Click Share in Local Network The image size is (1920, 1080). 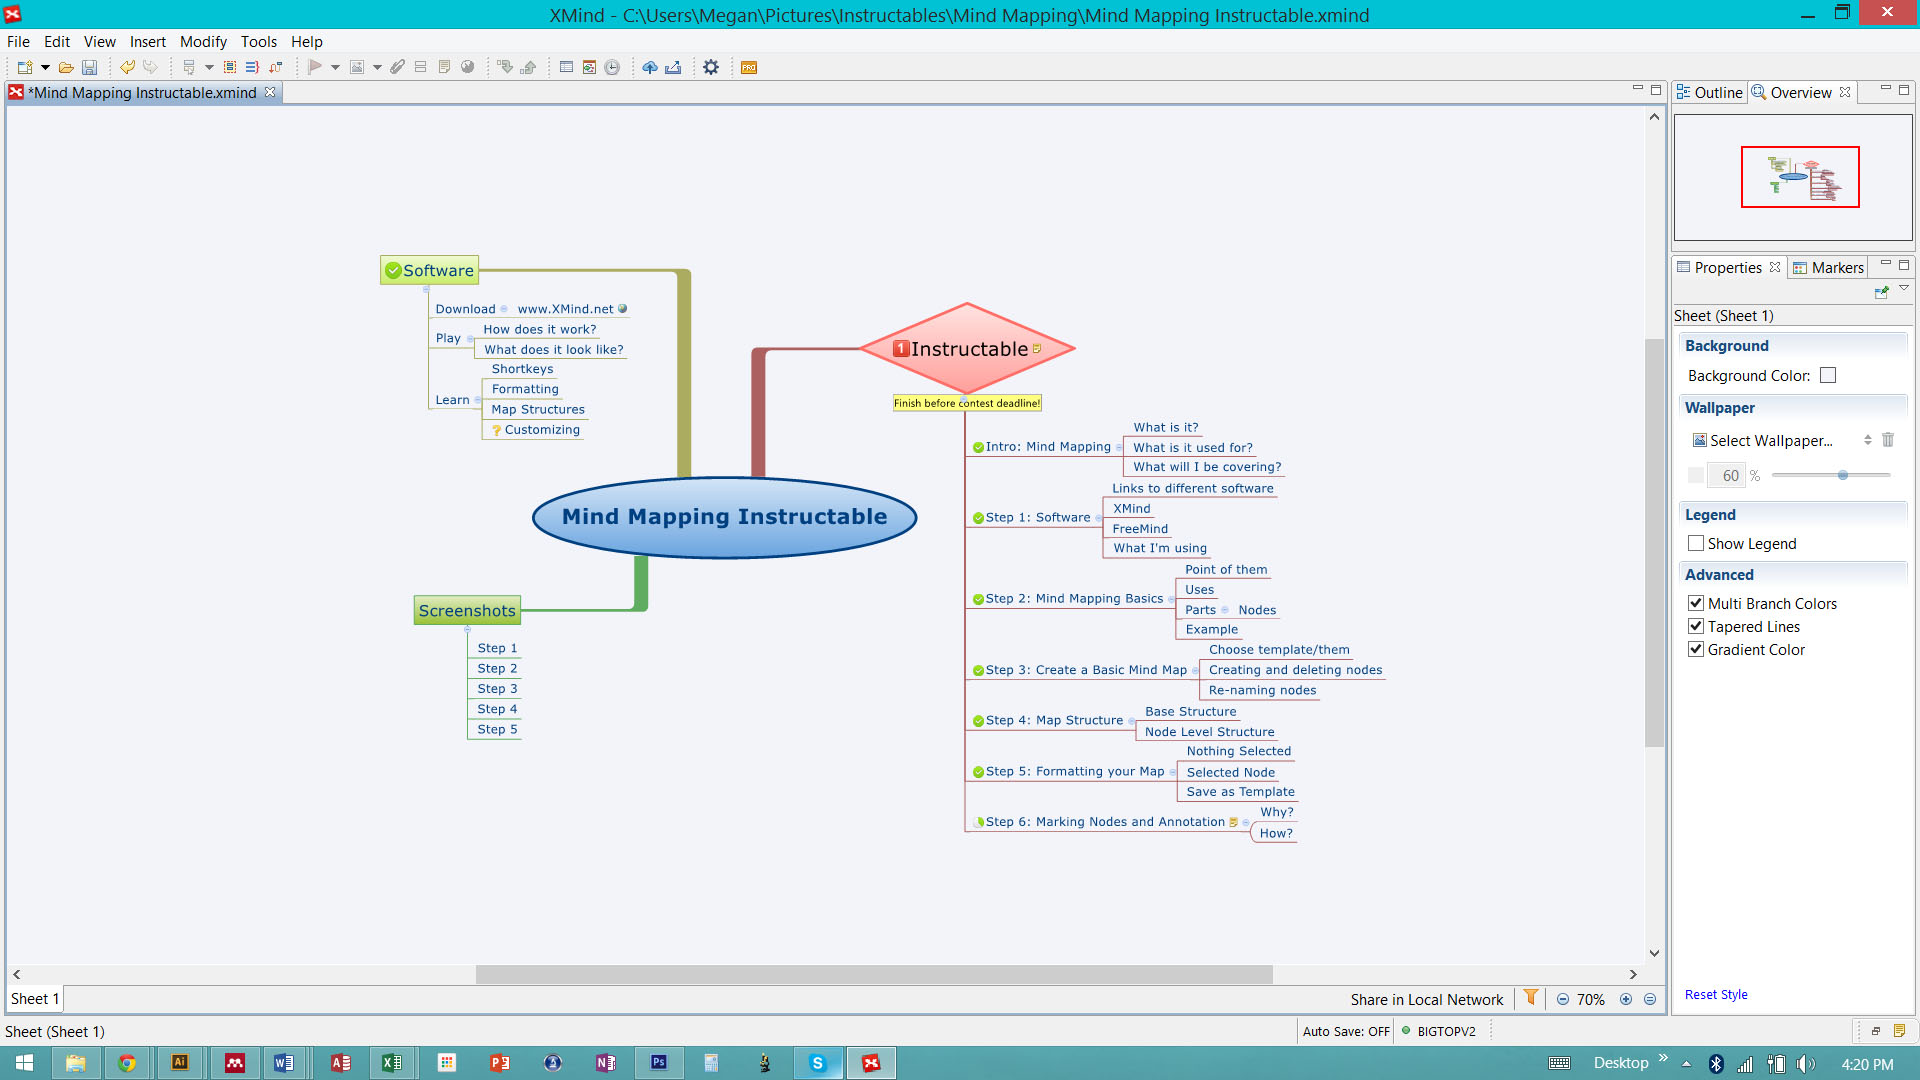pos(1426,999)
